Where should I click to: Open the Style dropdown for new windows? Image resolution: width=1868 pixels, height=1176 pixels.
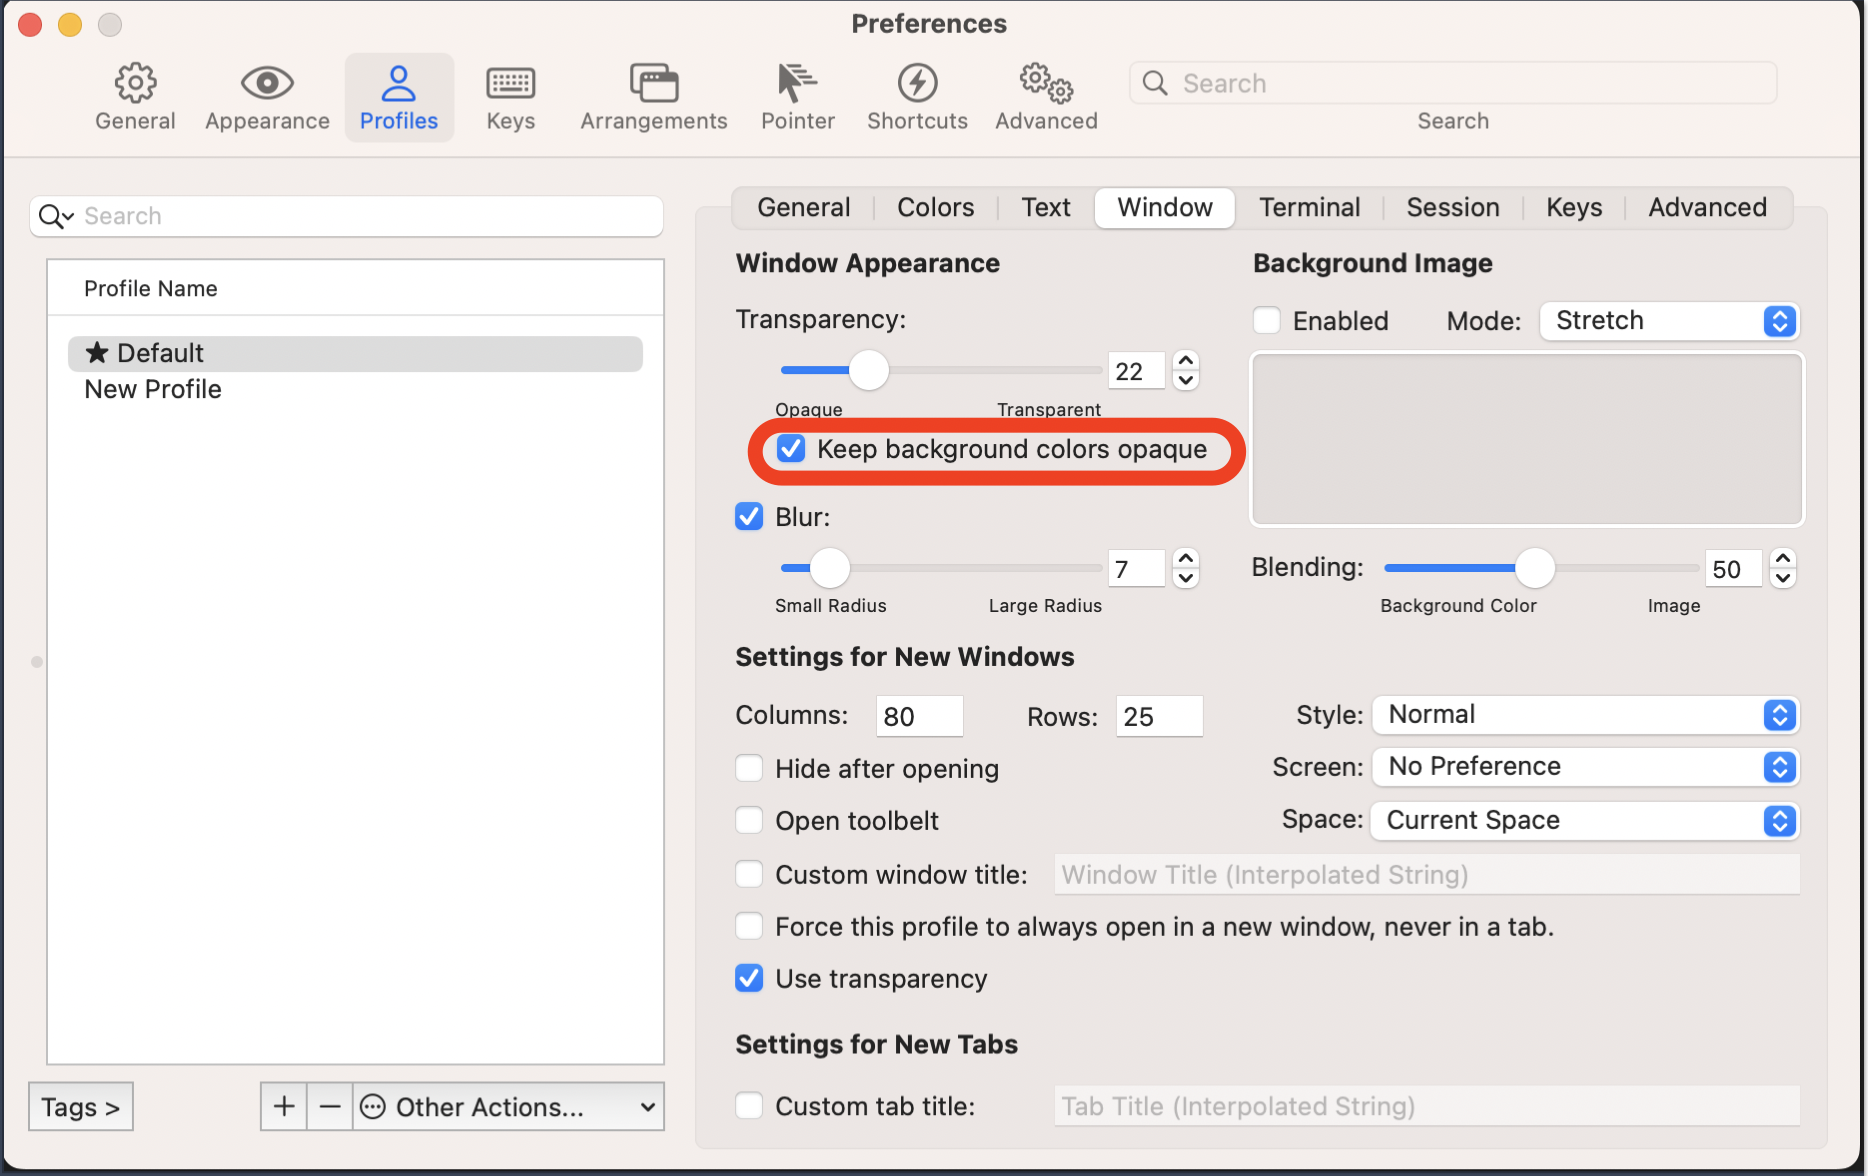click(1584, 714)
